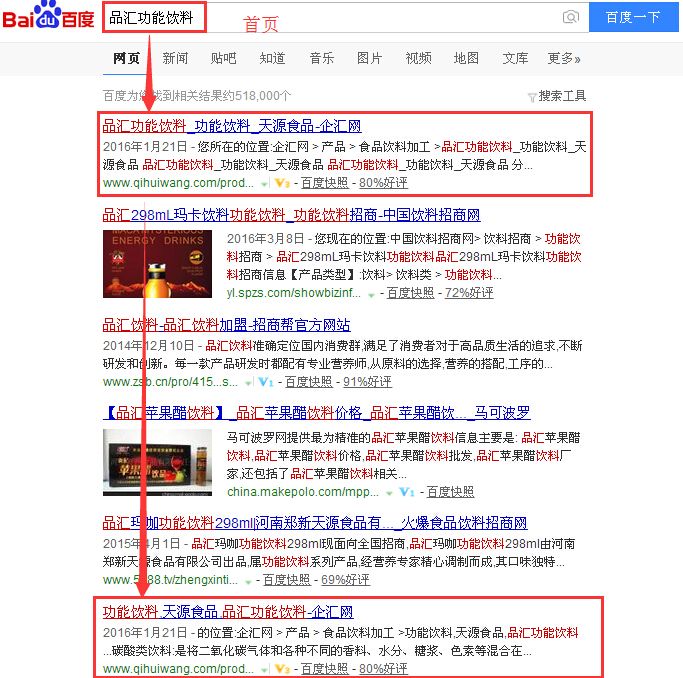Click the china.makepolo.com/mpp... URL
Image resolution: width=683 pixels, height=678 pixels.
[303, 492]
